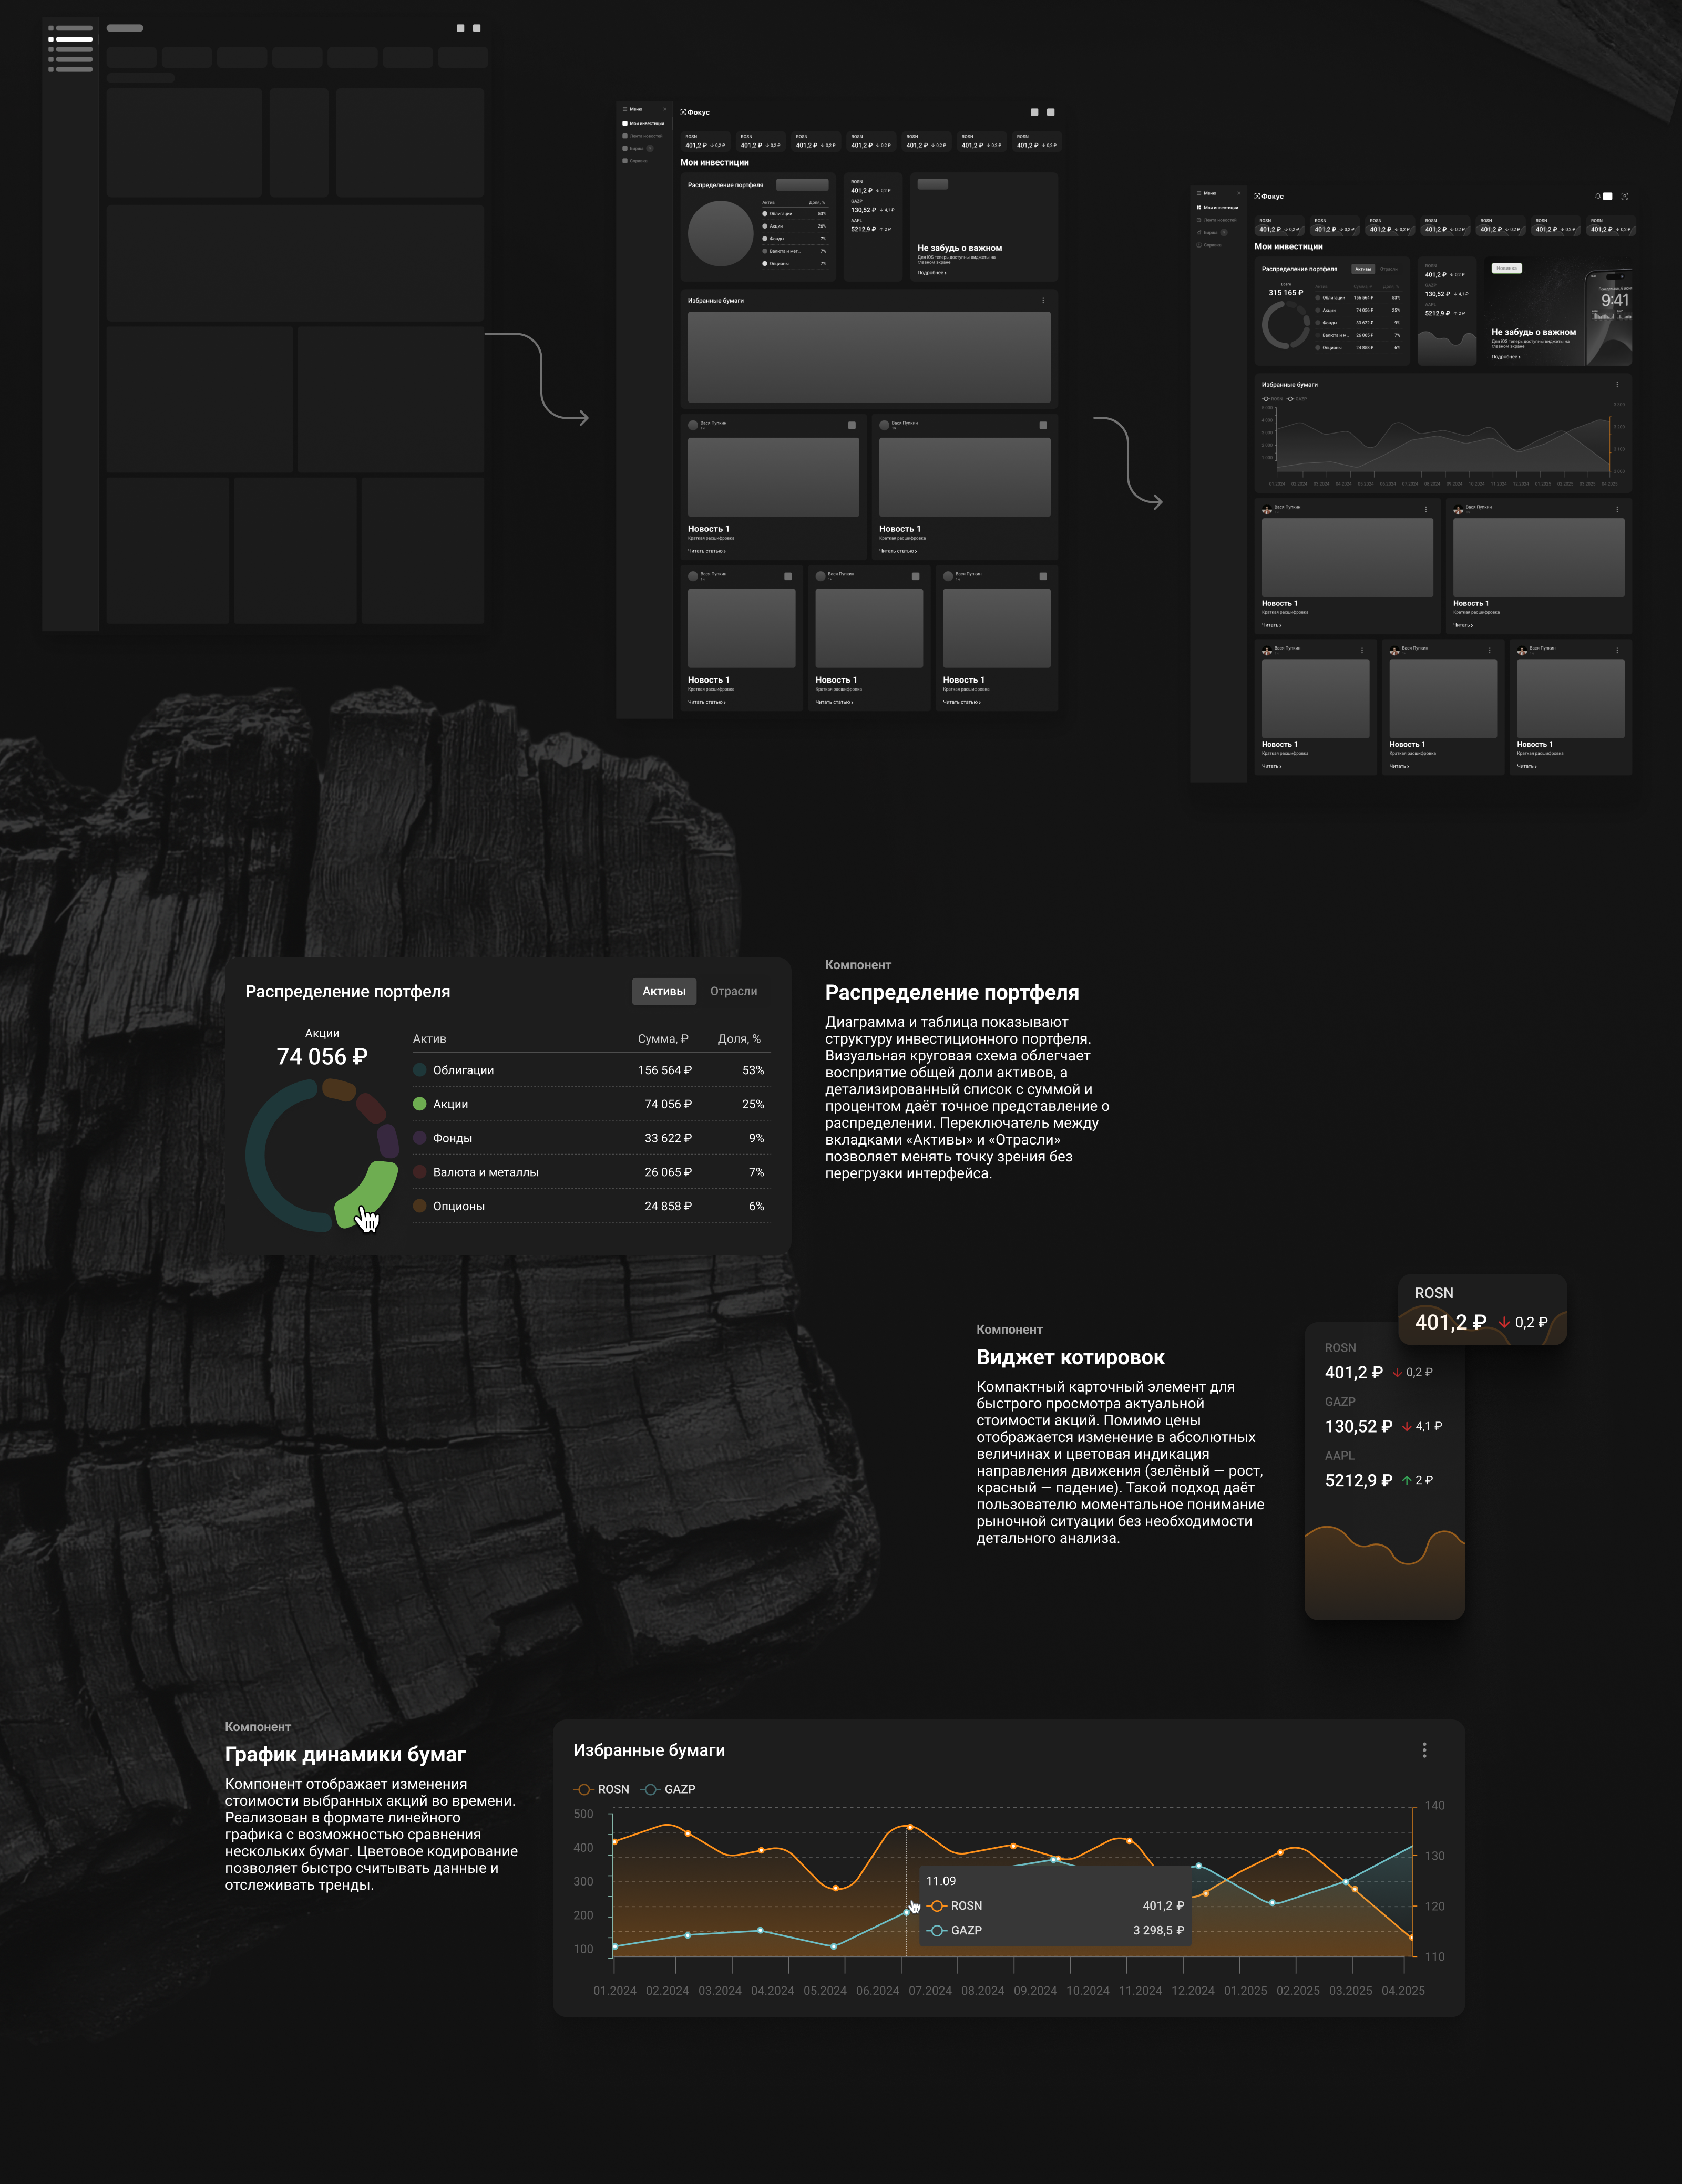Click profile scan icon in right dashboard header
The image size is (1682, 2184).
pos(1625,196)
